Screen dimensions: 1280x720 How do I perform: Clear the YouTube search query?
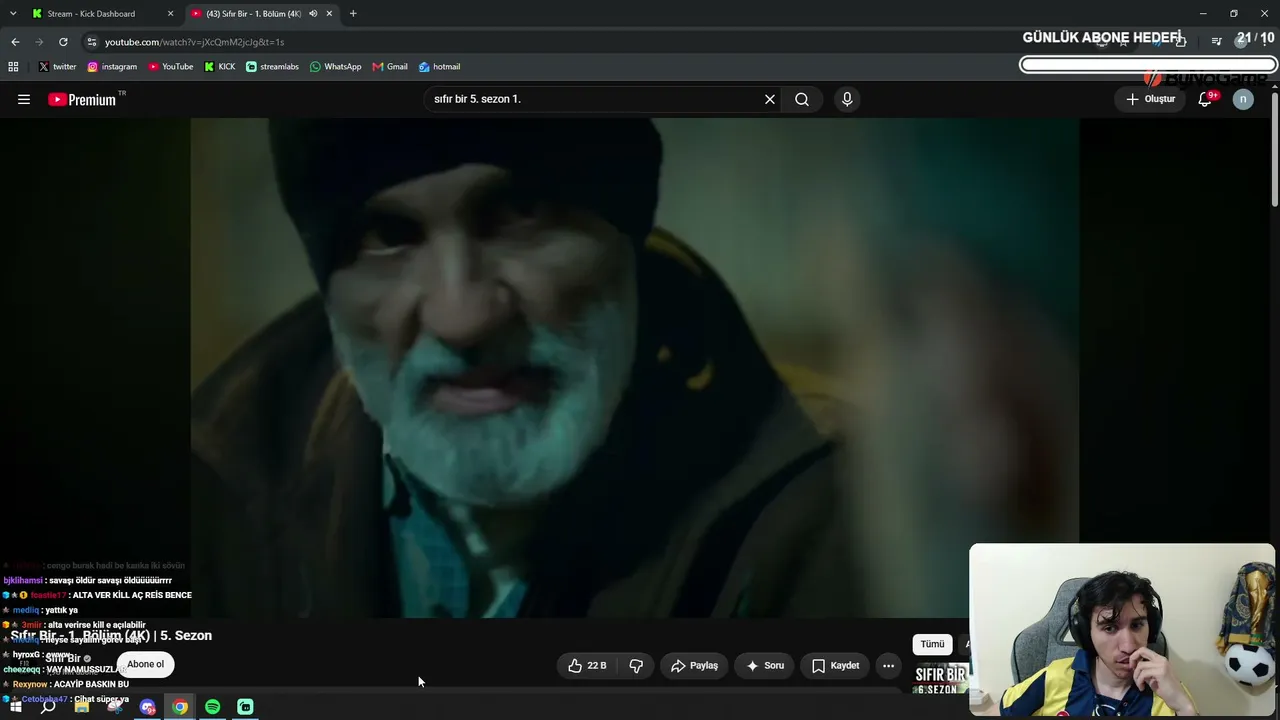click(x=770, y=99)
